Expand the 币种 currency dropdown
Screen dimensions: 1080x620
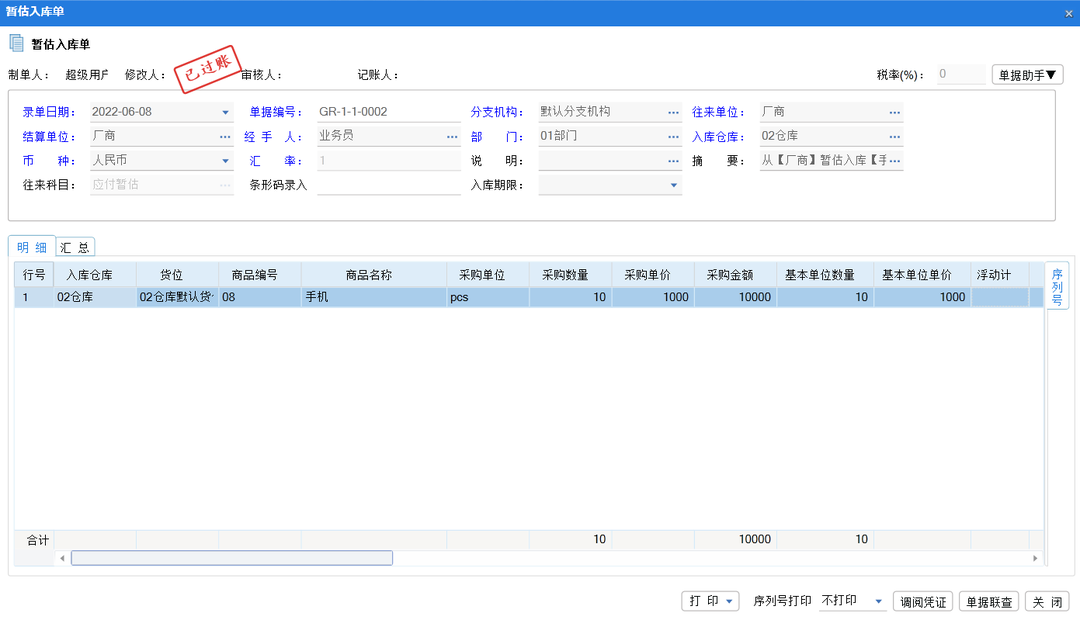pyautogui.click(x=225, y=159)
